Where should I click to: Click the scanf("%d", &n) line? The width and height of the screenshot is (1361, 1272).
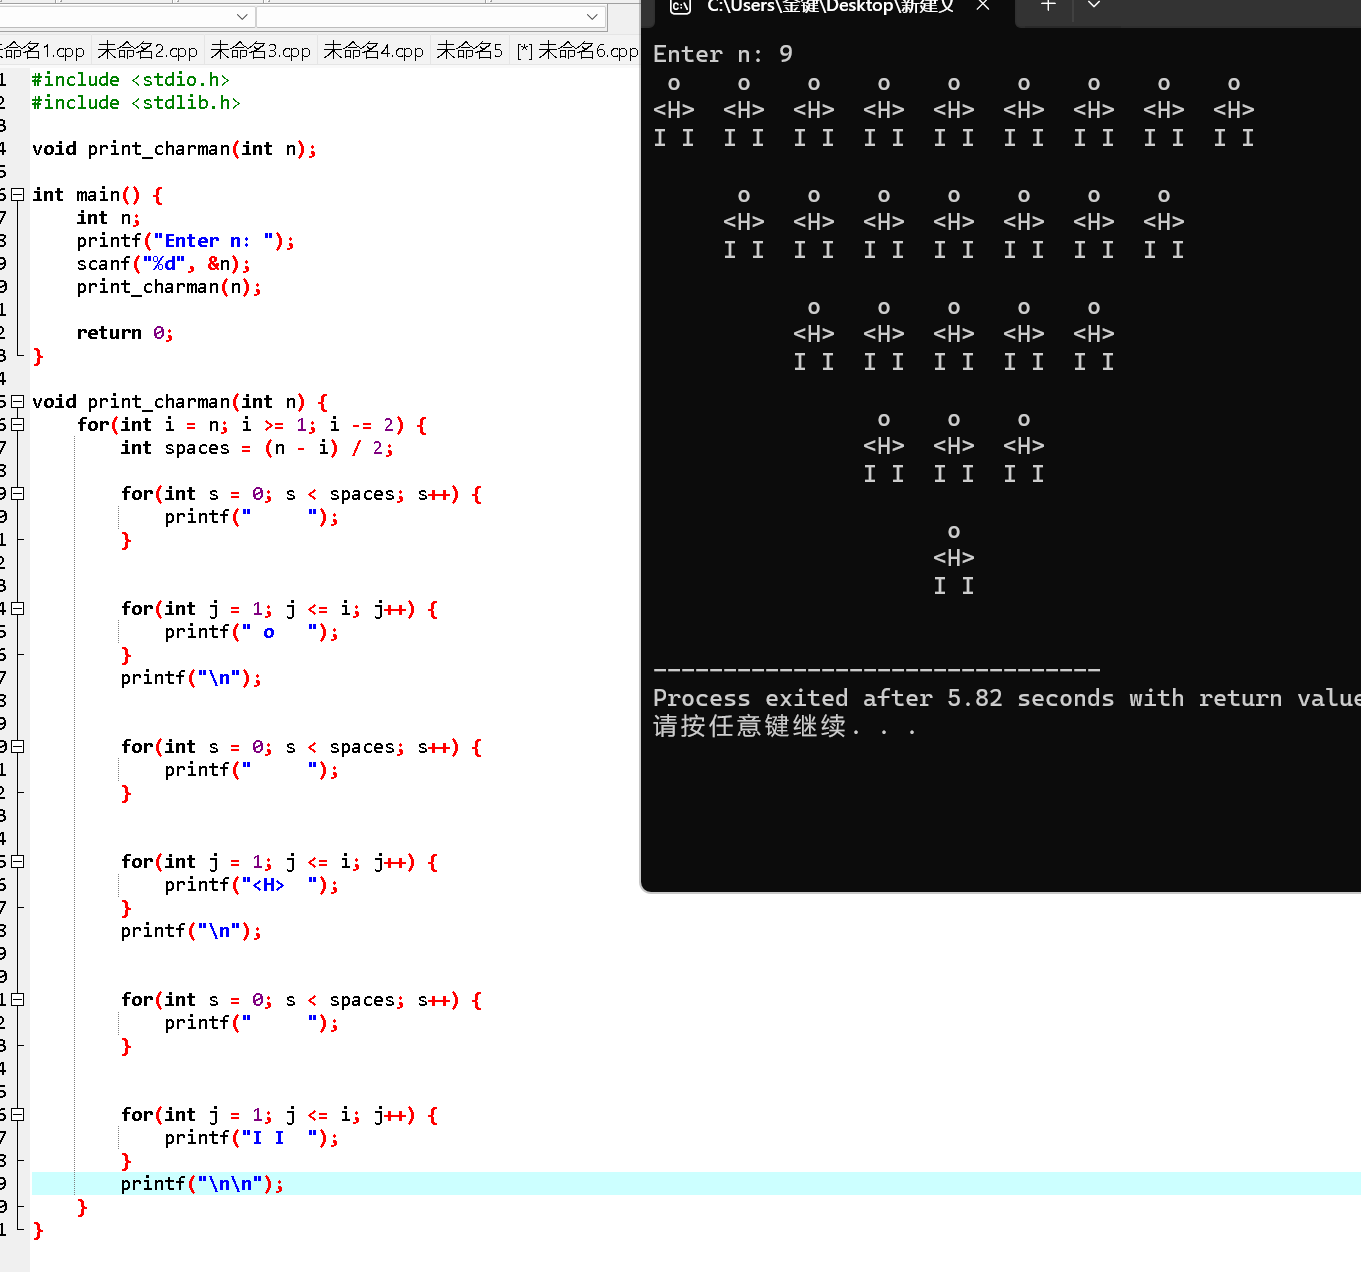[164, 264]
